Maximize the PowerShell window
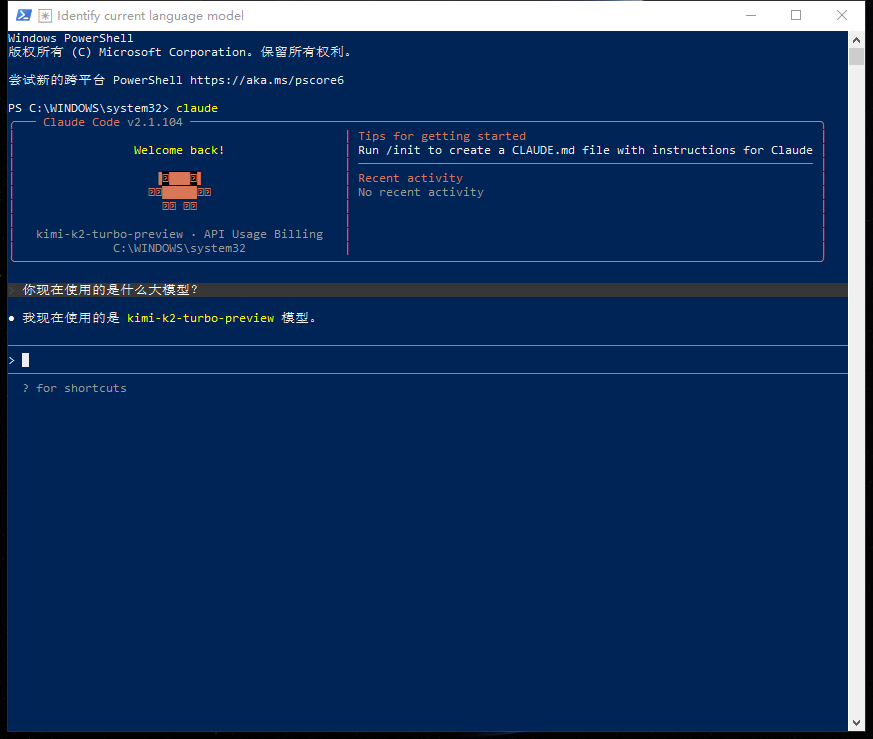Viewport: 873px width, 739px height. 796,16
